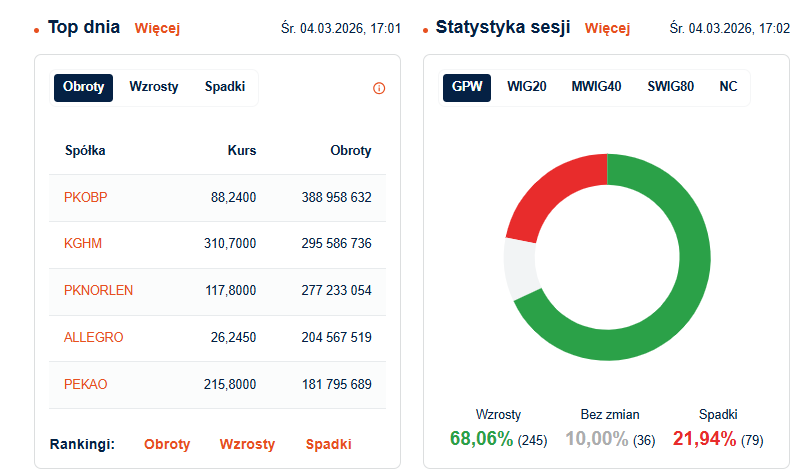Open the Obroty ranking link
The height and width of the screenshot is (470, 811).
[167, 444]
